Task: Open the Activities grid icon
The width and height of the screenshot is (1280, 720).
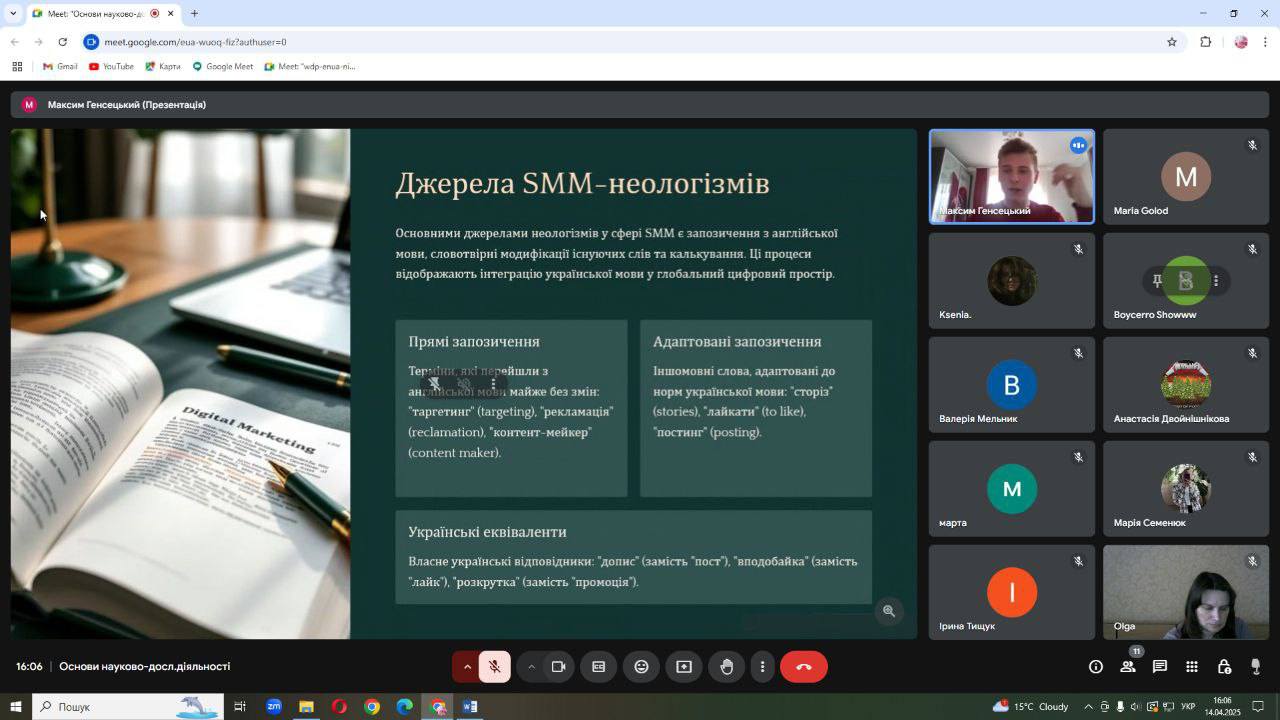Action: tap(1192, 667)
